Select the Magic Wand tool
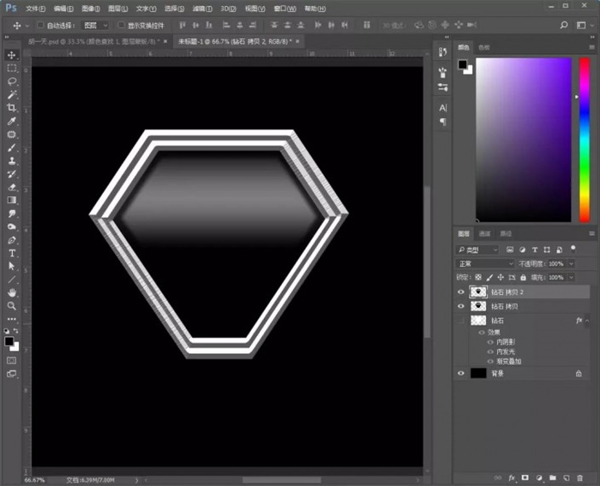Viewport: 600px width, 486px height. 12,94
